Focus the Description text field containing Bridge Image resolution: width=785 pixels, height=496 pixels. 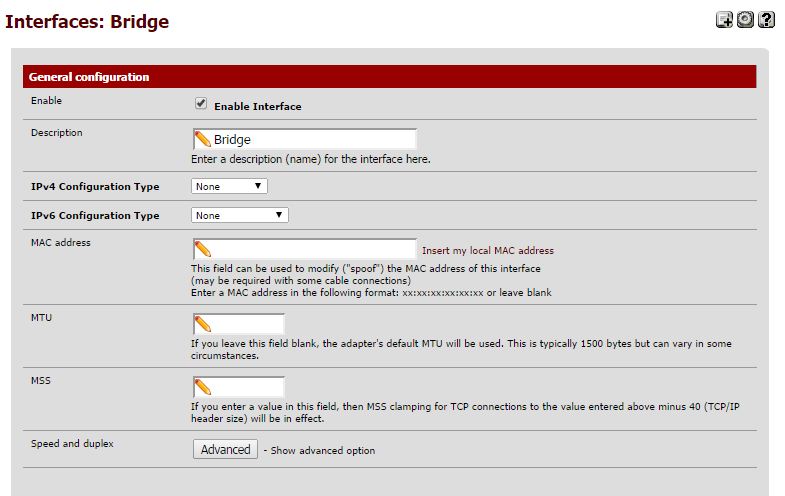[x=304, y=139]
